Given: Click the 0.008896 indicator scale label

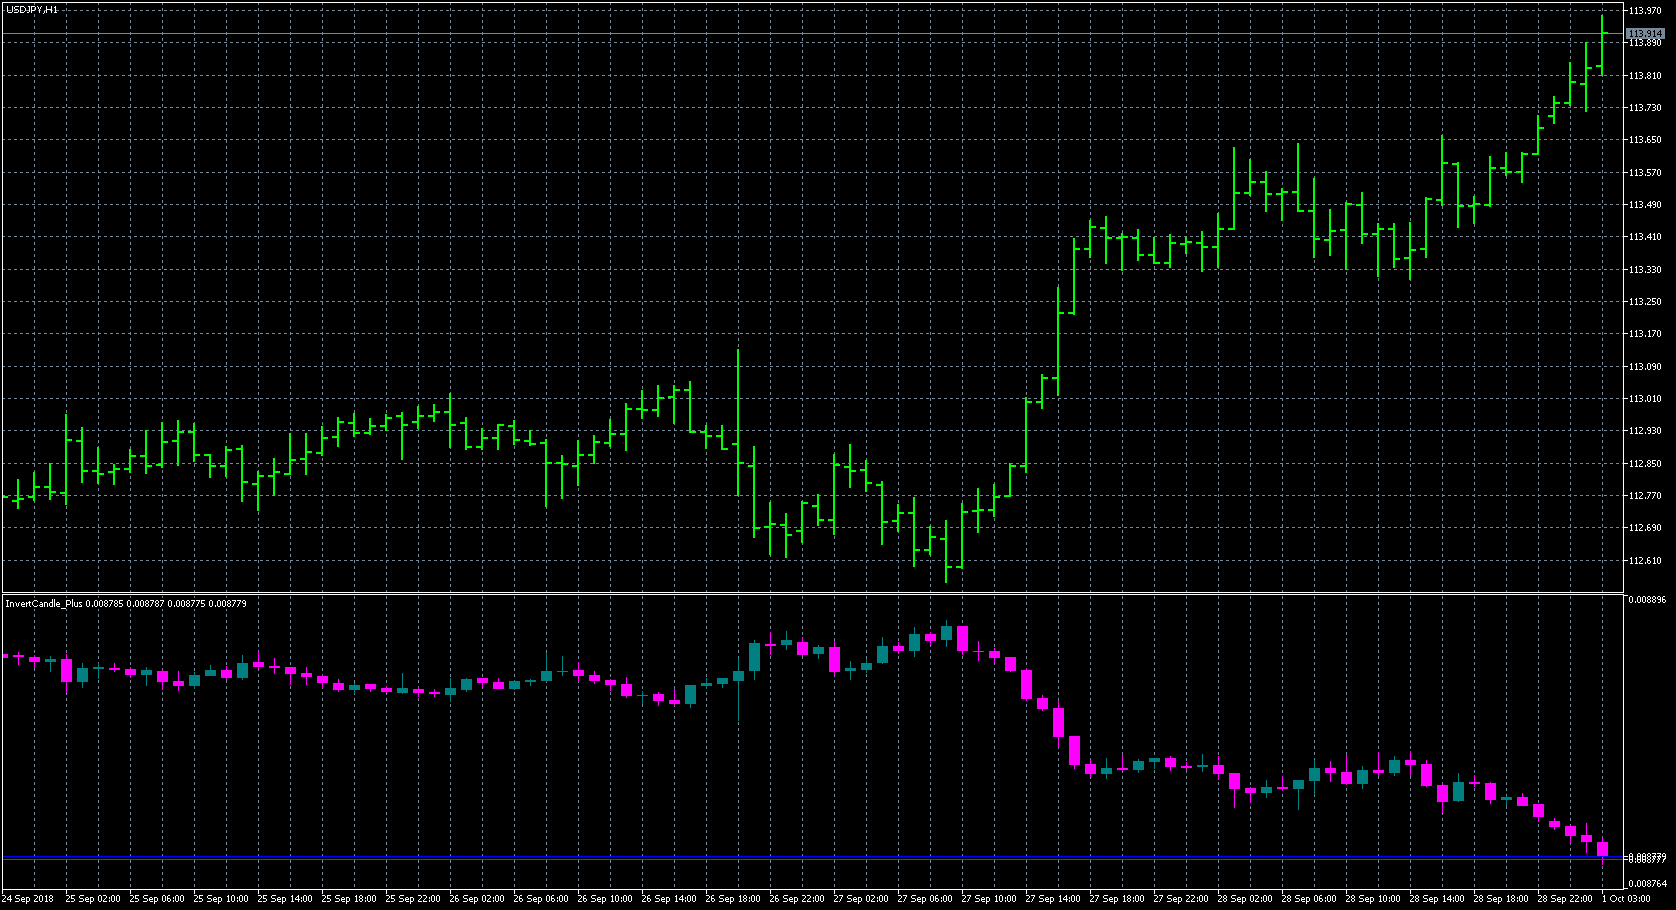Looking at the screenshot, I should pyautogui.click(x=1647, y=601).
